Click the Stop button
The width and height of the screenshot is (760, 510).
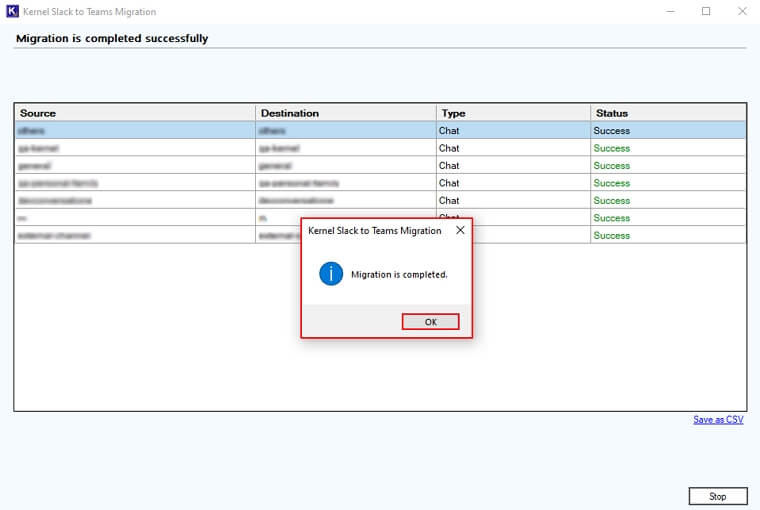(x=718, y=496)
